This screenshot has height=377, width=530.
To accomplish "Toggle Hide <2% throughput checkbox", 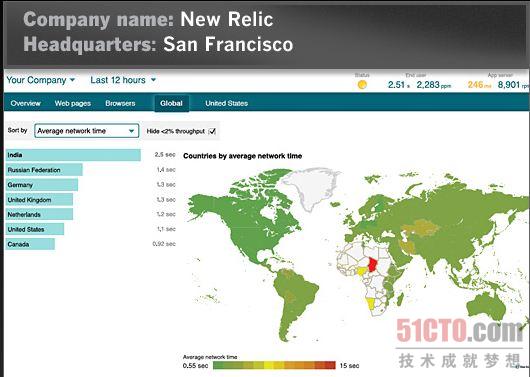I will click(212, 131).
